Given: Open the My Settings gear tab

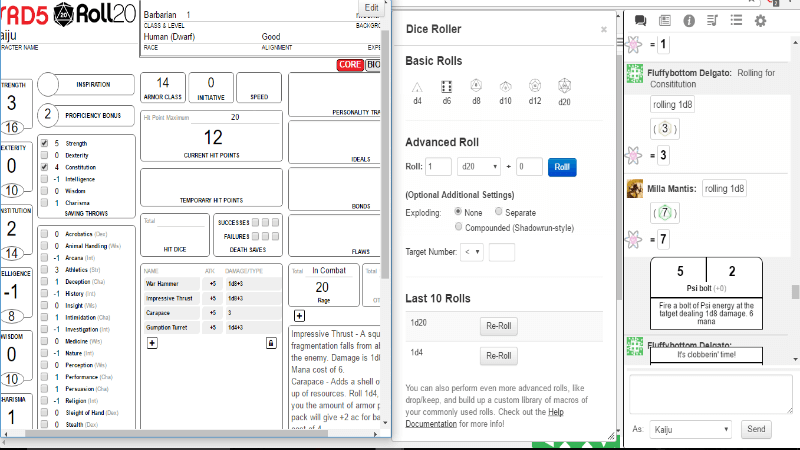Looking at the screenshot, I should 760,20.
